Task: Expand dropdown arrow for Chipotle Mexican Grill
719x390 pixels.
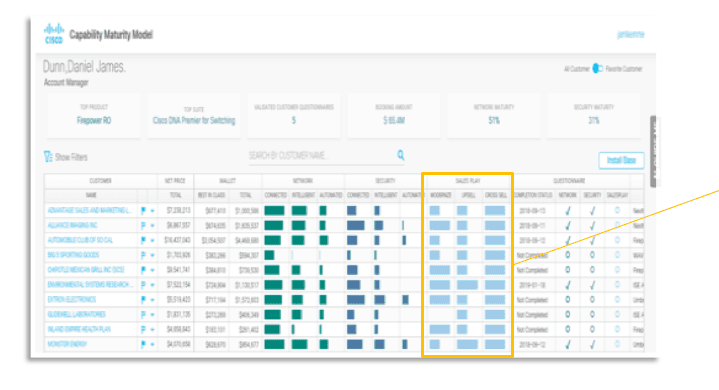Action: pos(152,270)
